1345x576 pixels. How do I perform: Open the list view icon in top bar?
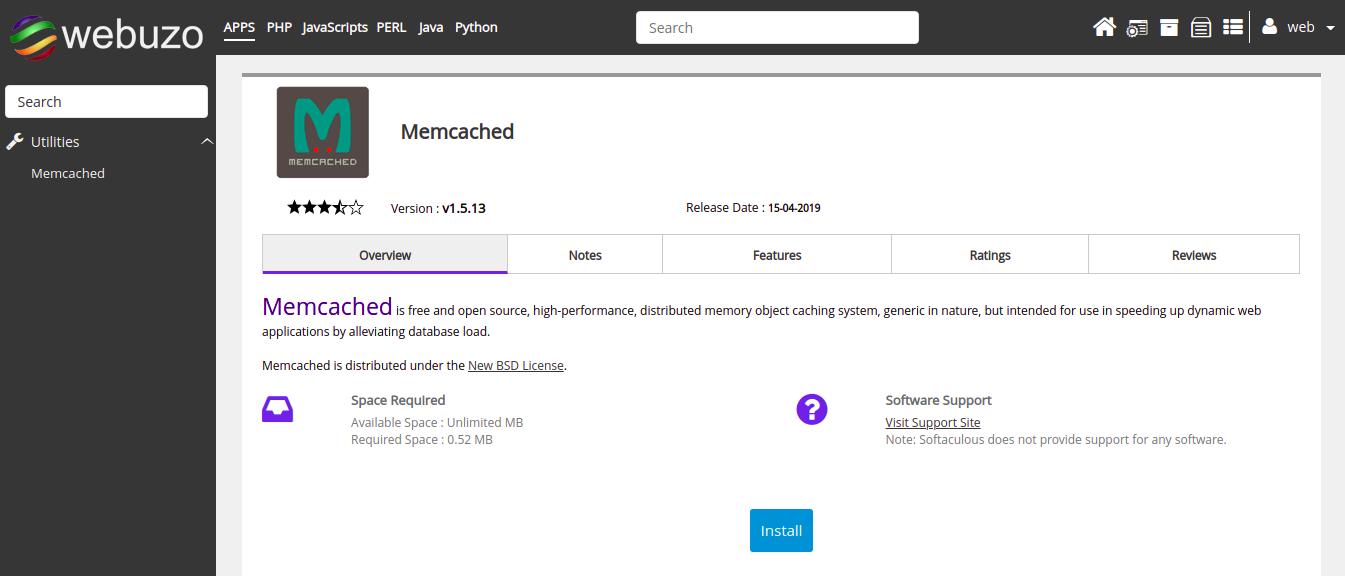1233,27
